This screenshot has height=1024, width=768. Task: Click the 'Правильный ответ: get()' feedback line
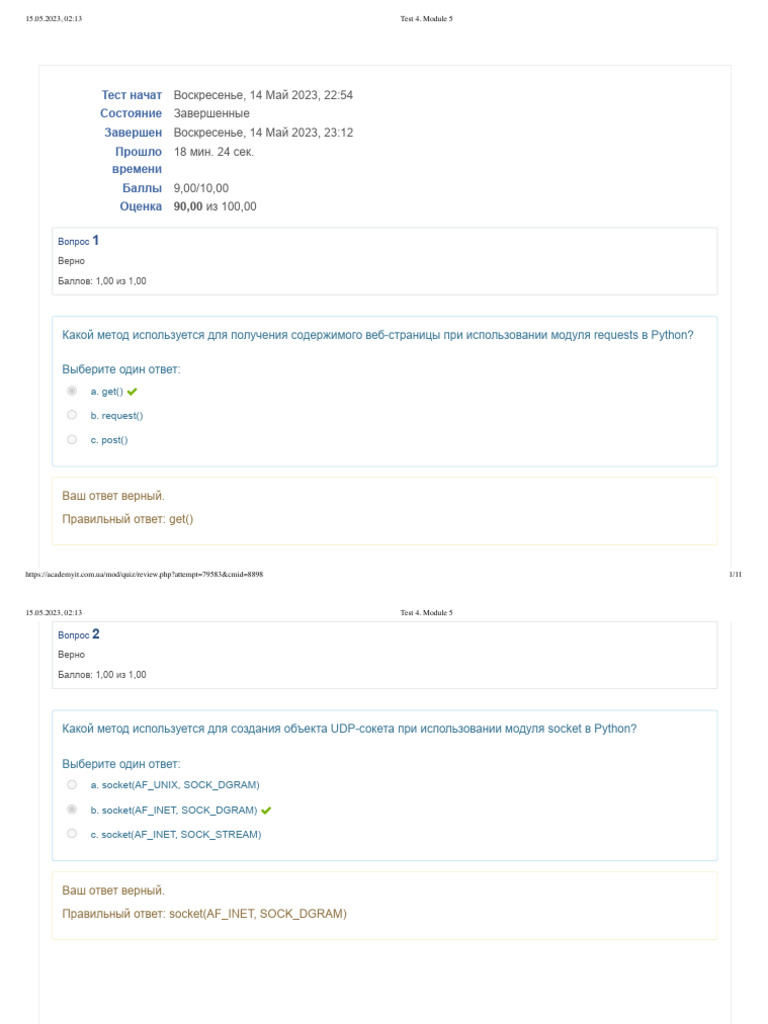(x=128, y=519)
